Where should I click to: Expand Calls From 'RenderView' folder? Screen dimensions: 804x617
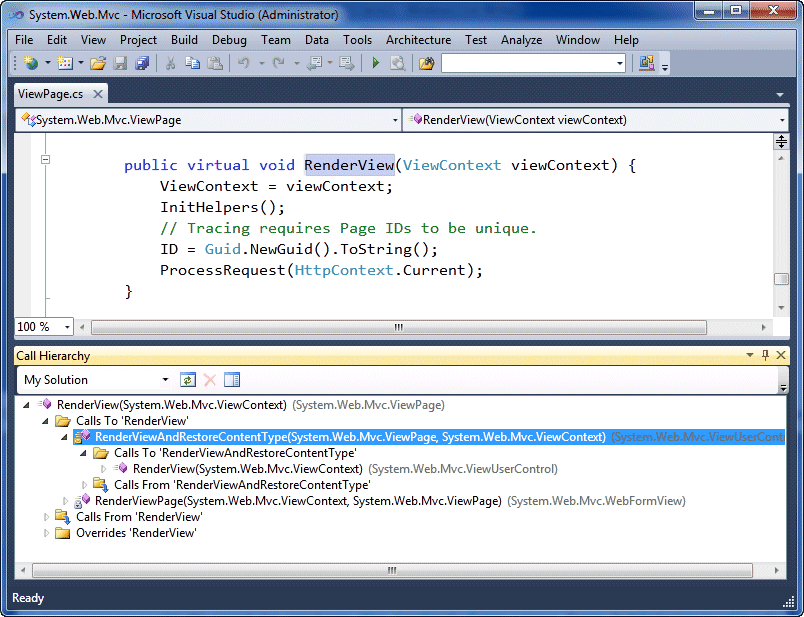pos(46,516)
